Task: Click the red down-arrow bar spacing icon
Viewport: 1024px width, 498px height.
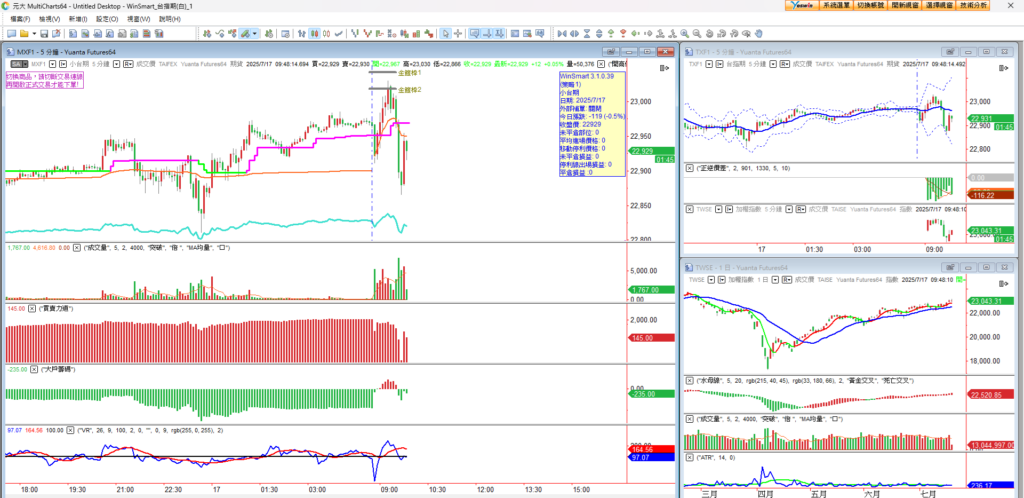Action: coord(623,33)
